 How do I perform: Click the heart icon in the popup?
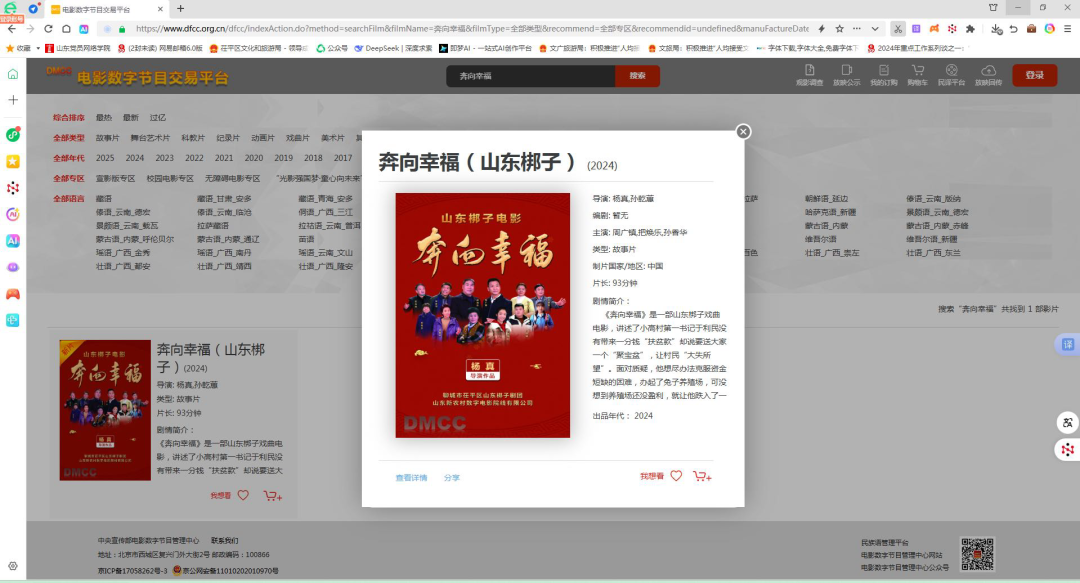676,475
